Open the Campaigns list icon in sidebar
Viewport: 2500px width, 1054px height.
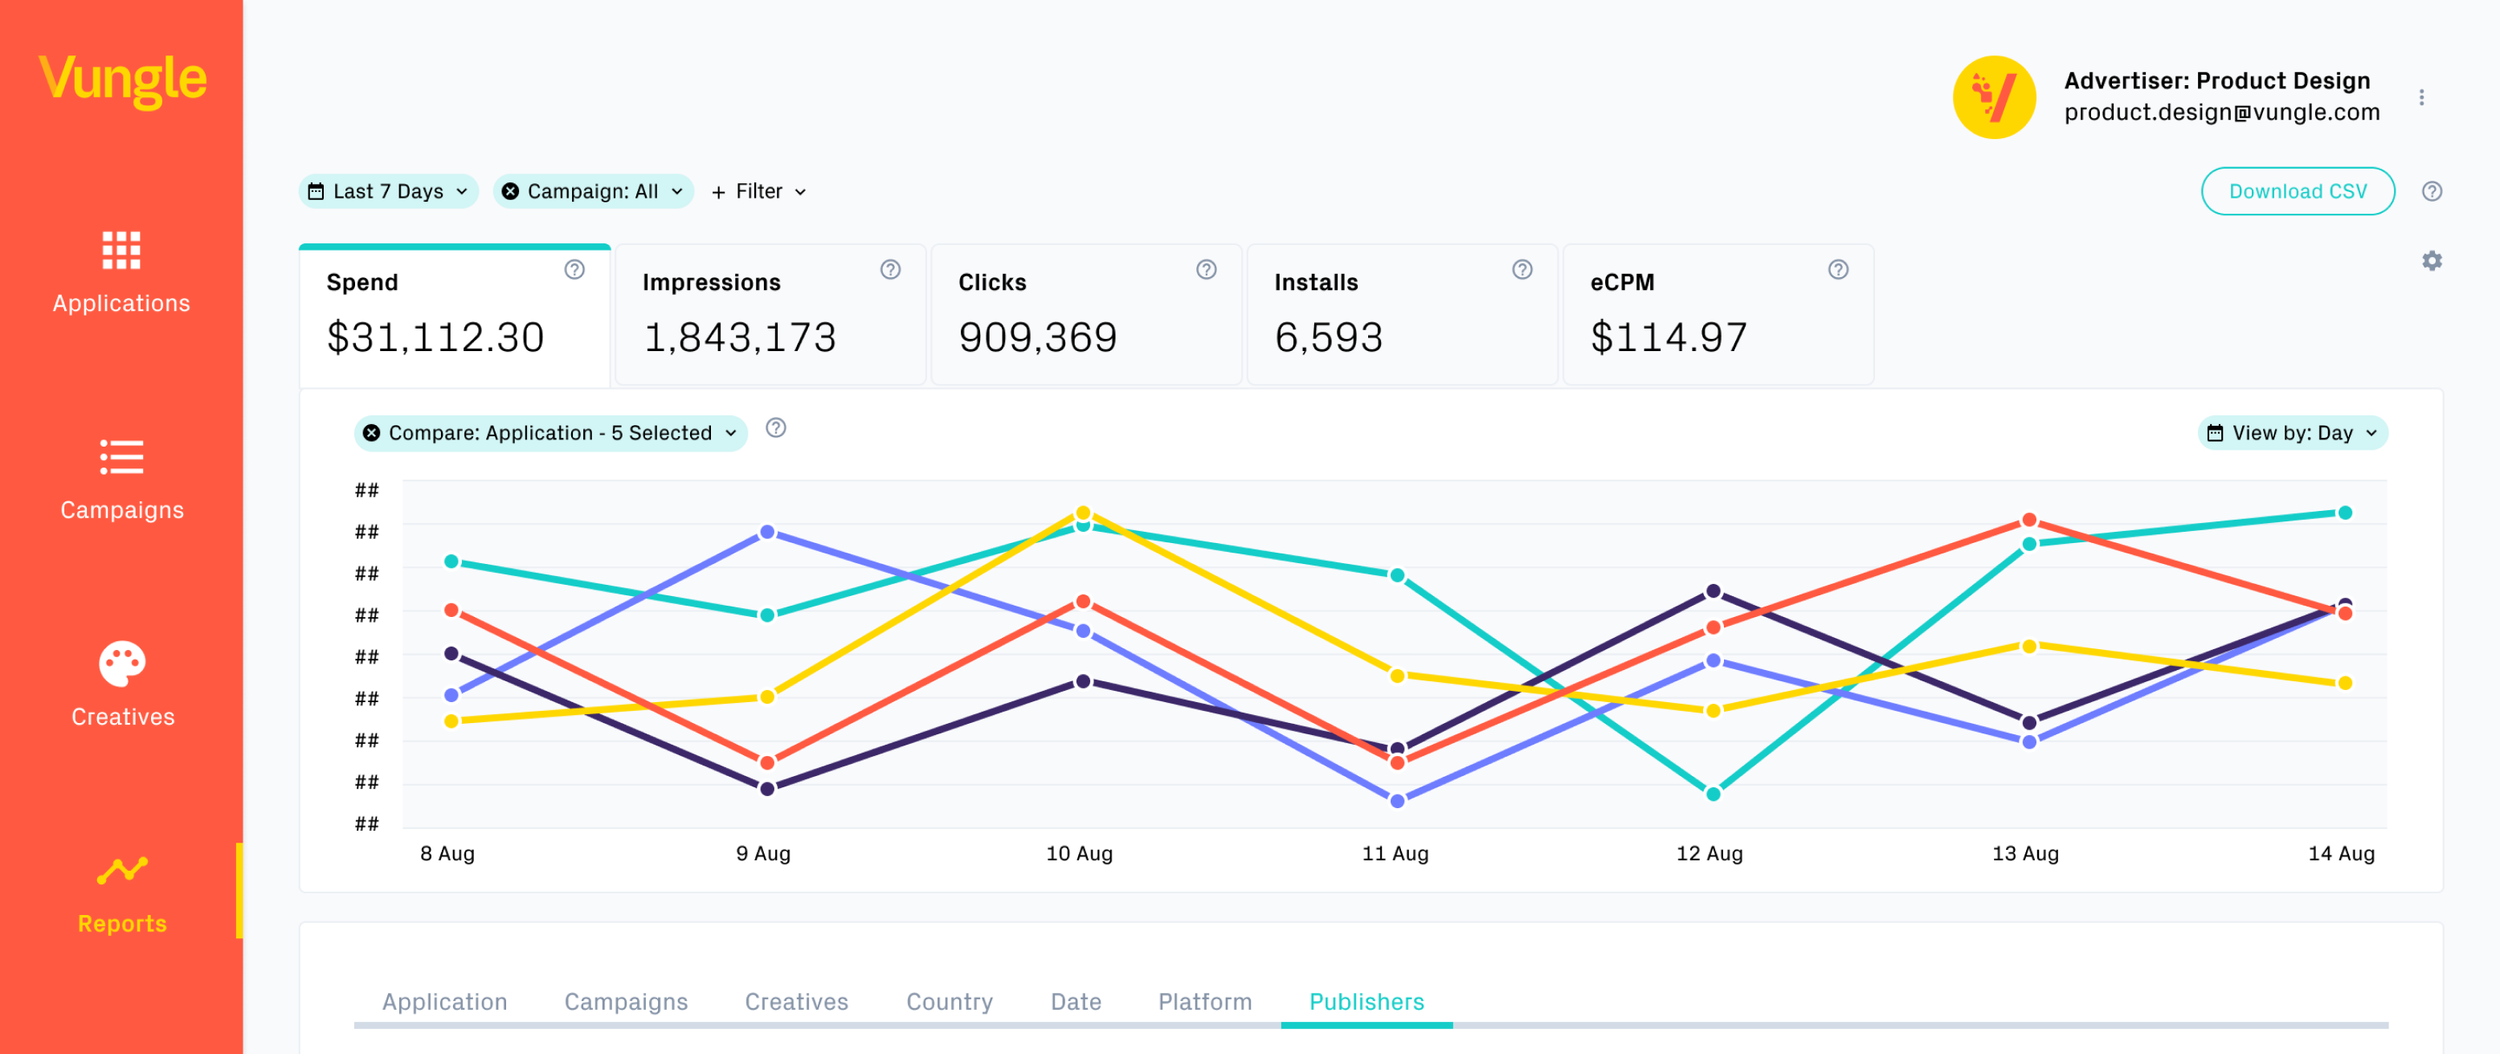(121, 457)
